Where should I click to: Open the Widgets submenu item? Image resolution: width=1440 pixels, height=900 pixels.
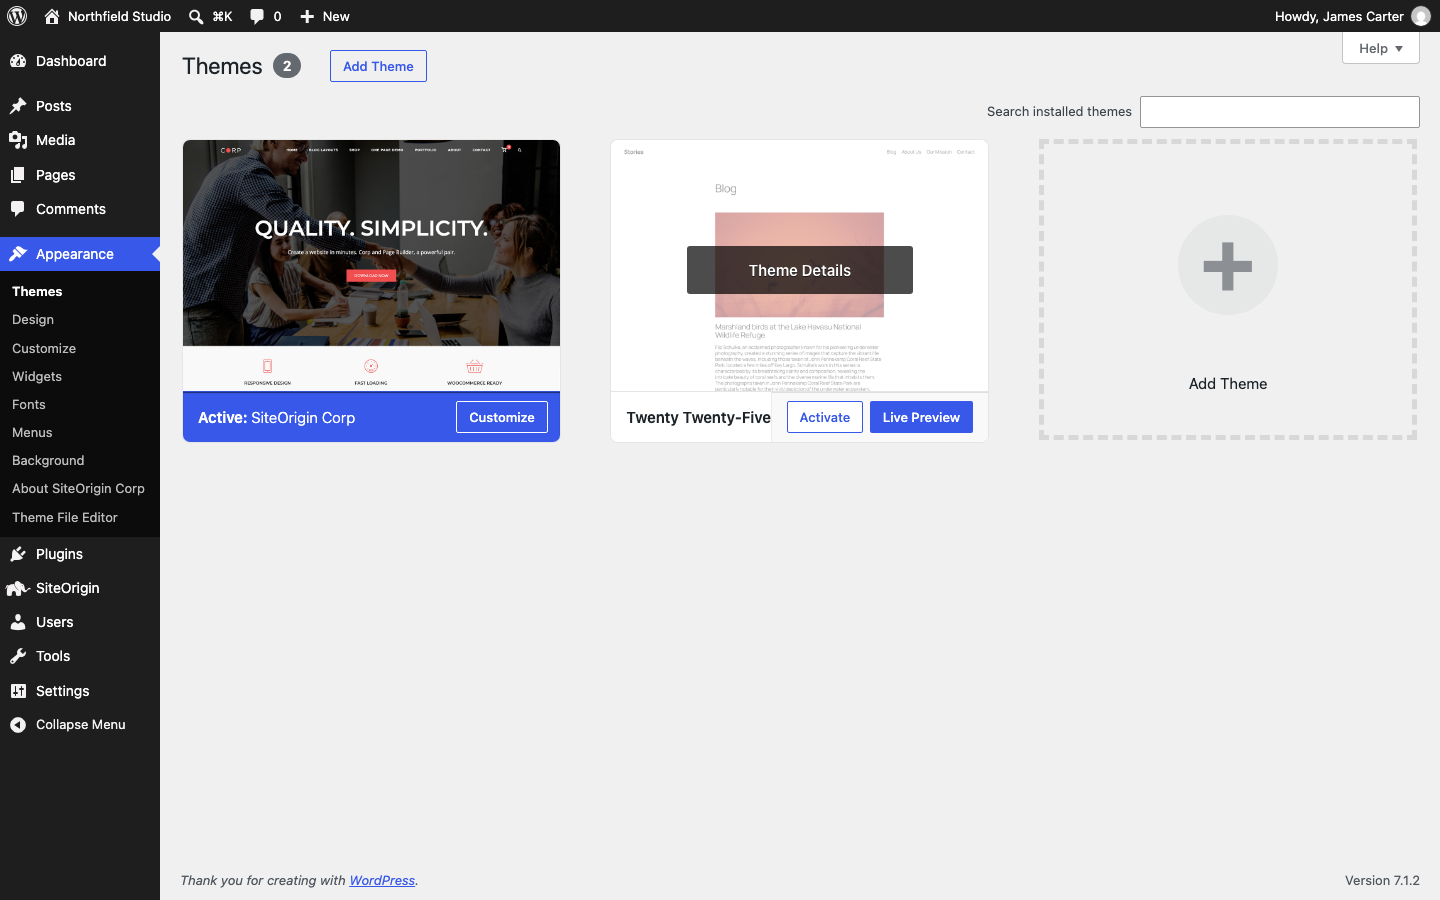[x=37, y=376]
